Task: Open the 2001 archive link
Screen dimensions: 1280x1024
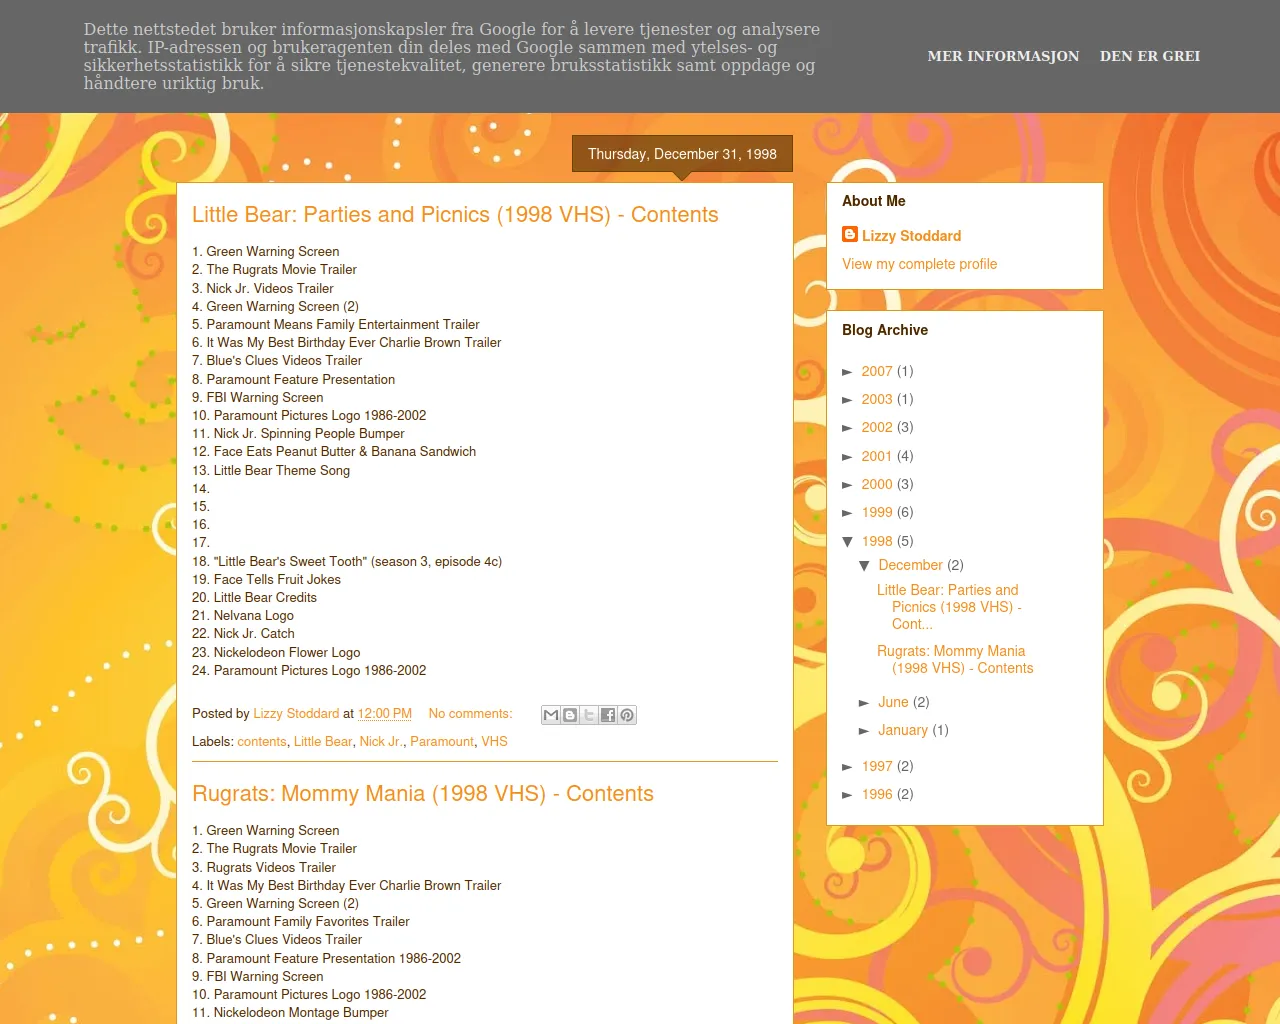Action: 877,457
